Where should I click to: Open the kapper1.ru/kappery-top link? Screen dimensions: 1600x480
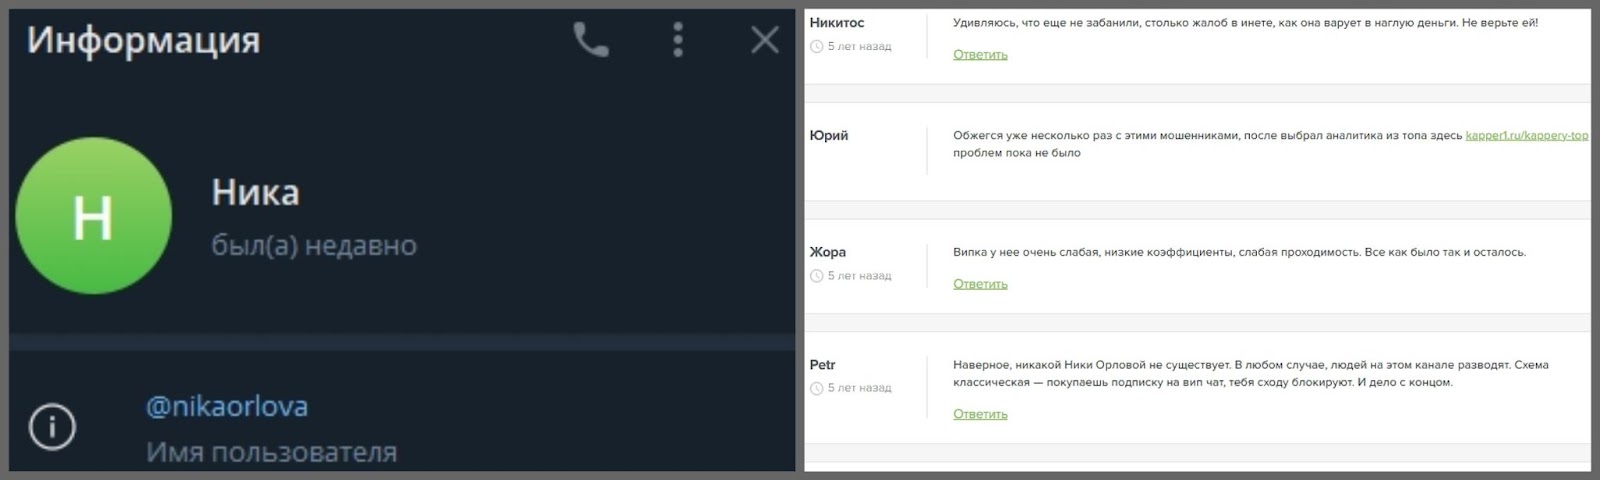[1527, 135]
